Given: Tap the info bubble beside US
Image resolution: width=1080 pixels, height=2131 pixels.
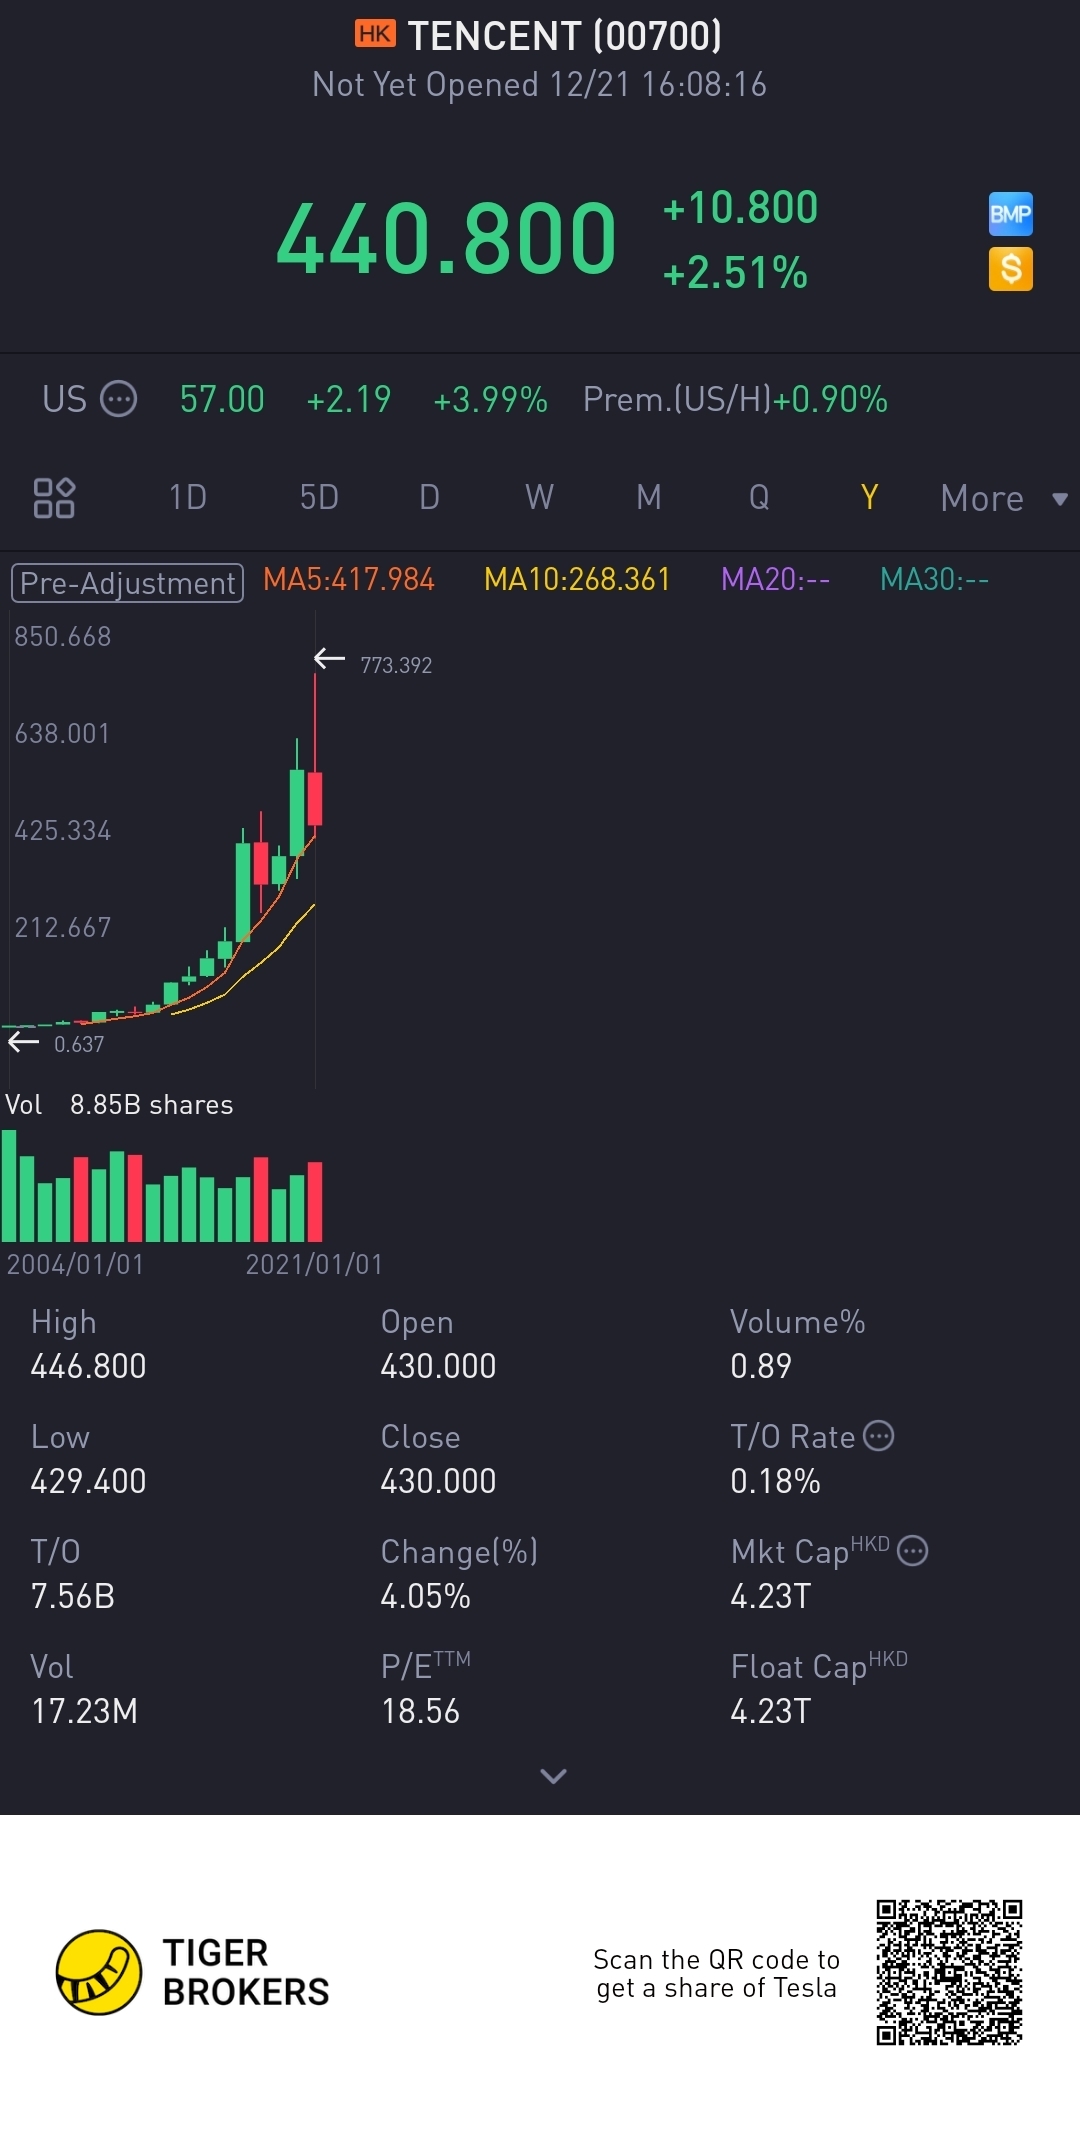Looking at the screenshot, I should [119, 399].
